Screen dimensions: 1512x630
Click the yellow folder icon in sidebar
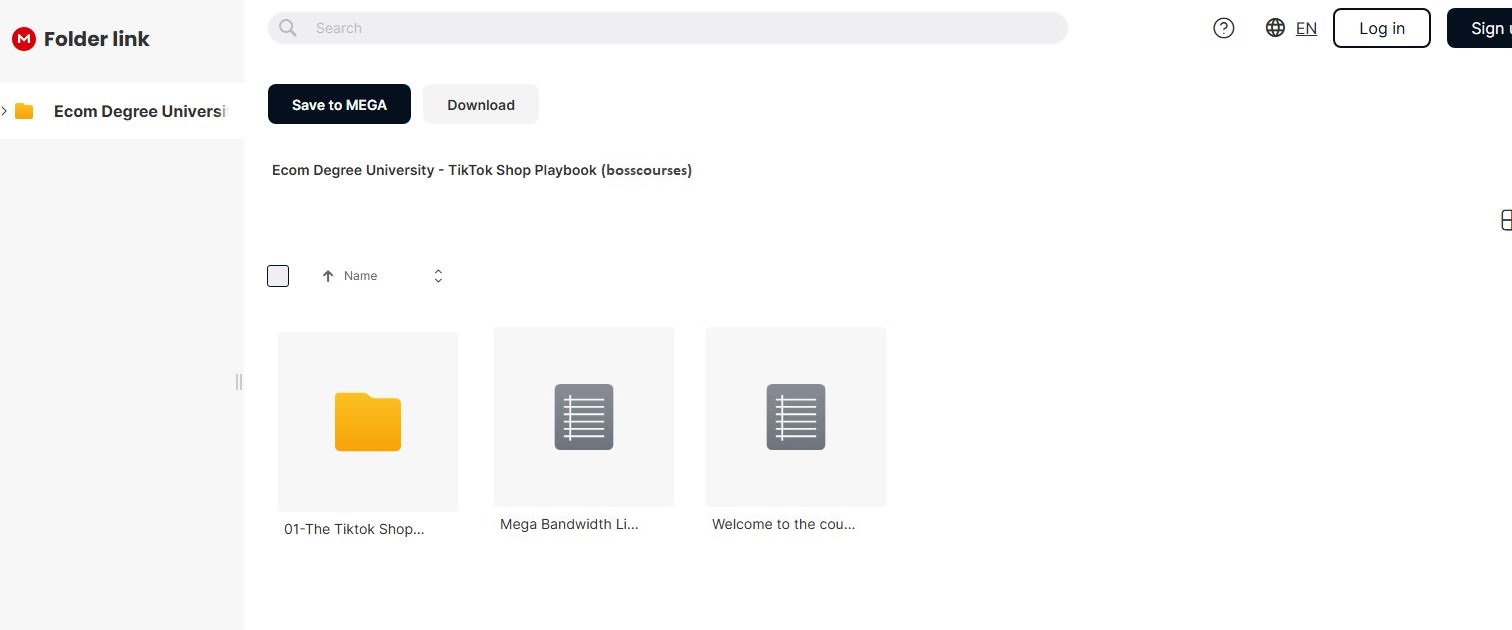[25, 111]
